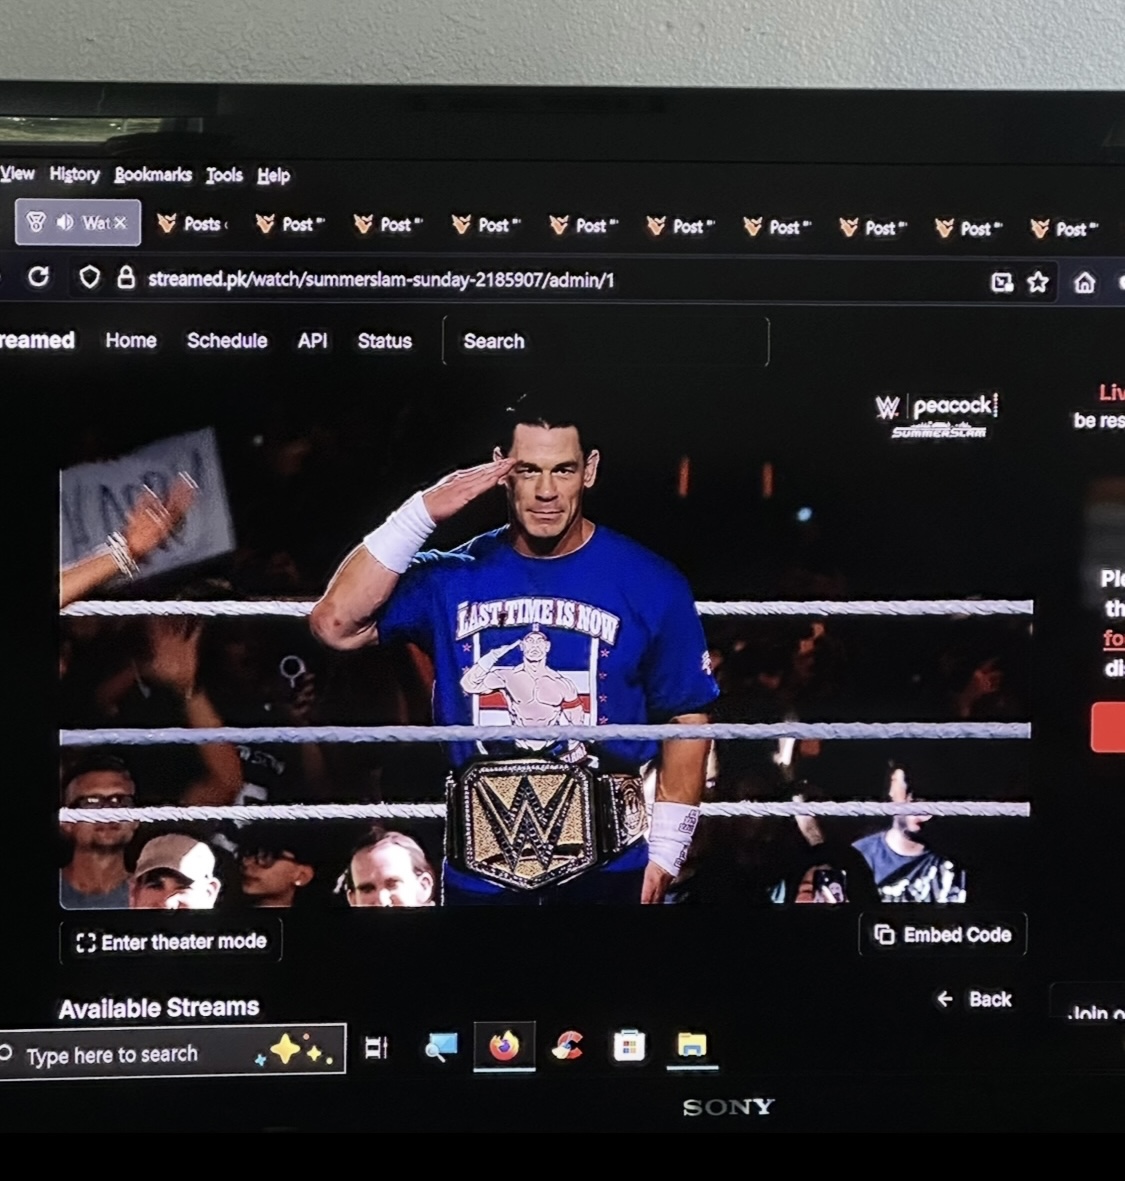Mute the playing tab's speaker icon

pos(65,222)
